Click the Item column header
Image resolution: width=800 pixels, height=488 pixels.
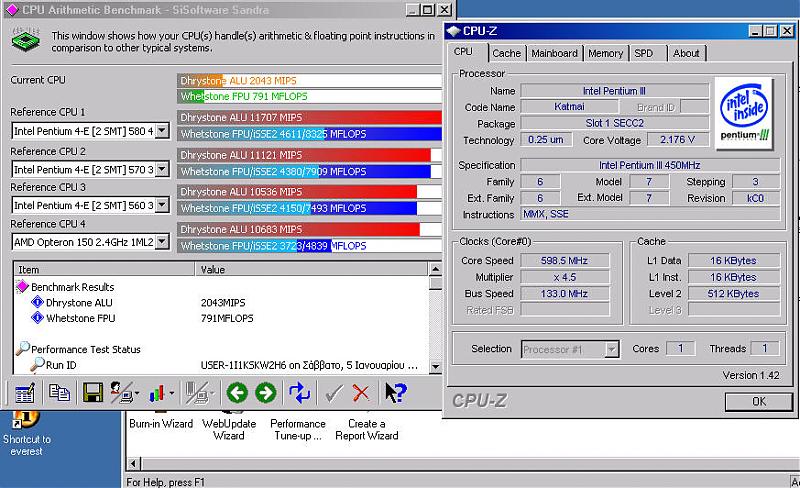pos(104,270)
